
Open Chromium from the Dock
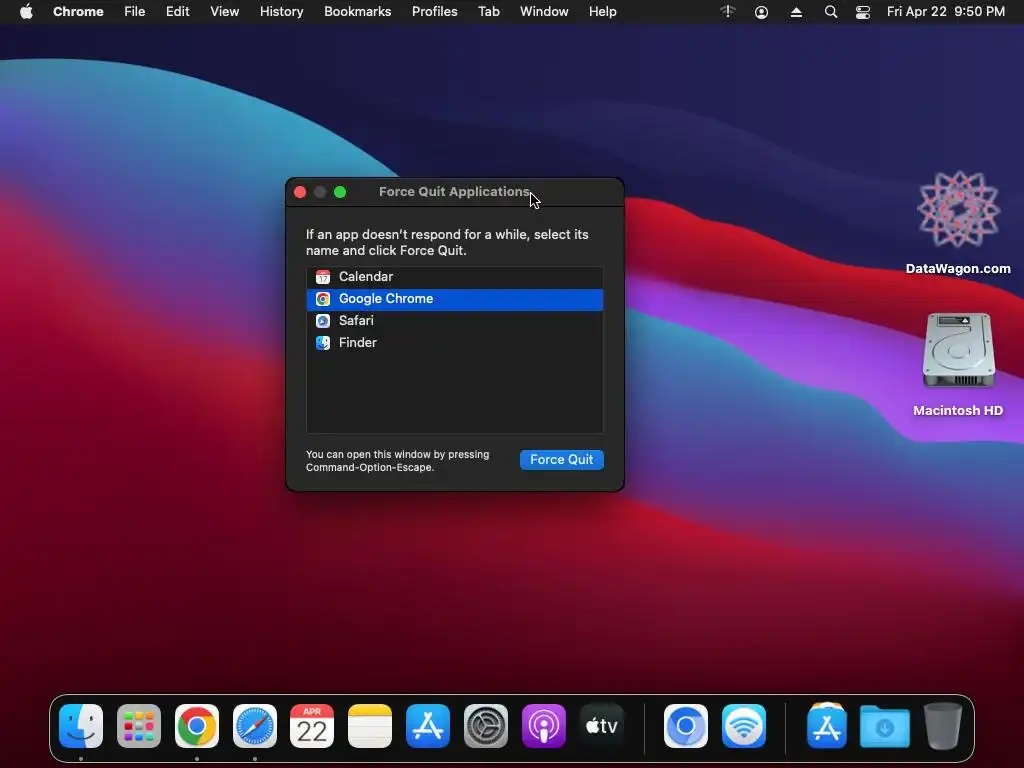click(x=686, y=726)
